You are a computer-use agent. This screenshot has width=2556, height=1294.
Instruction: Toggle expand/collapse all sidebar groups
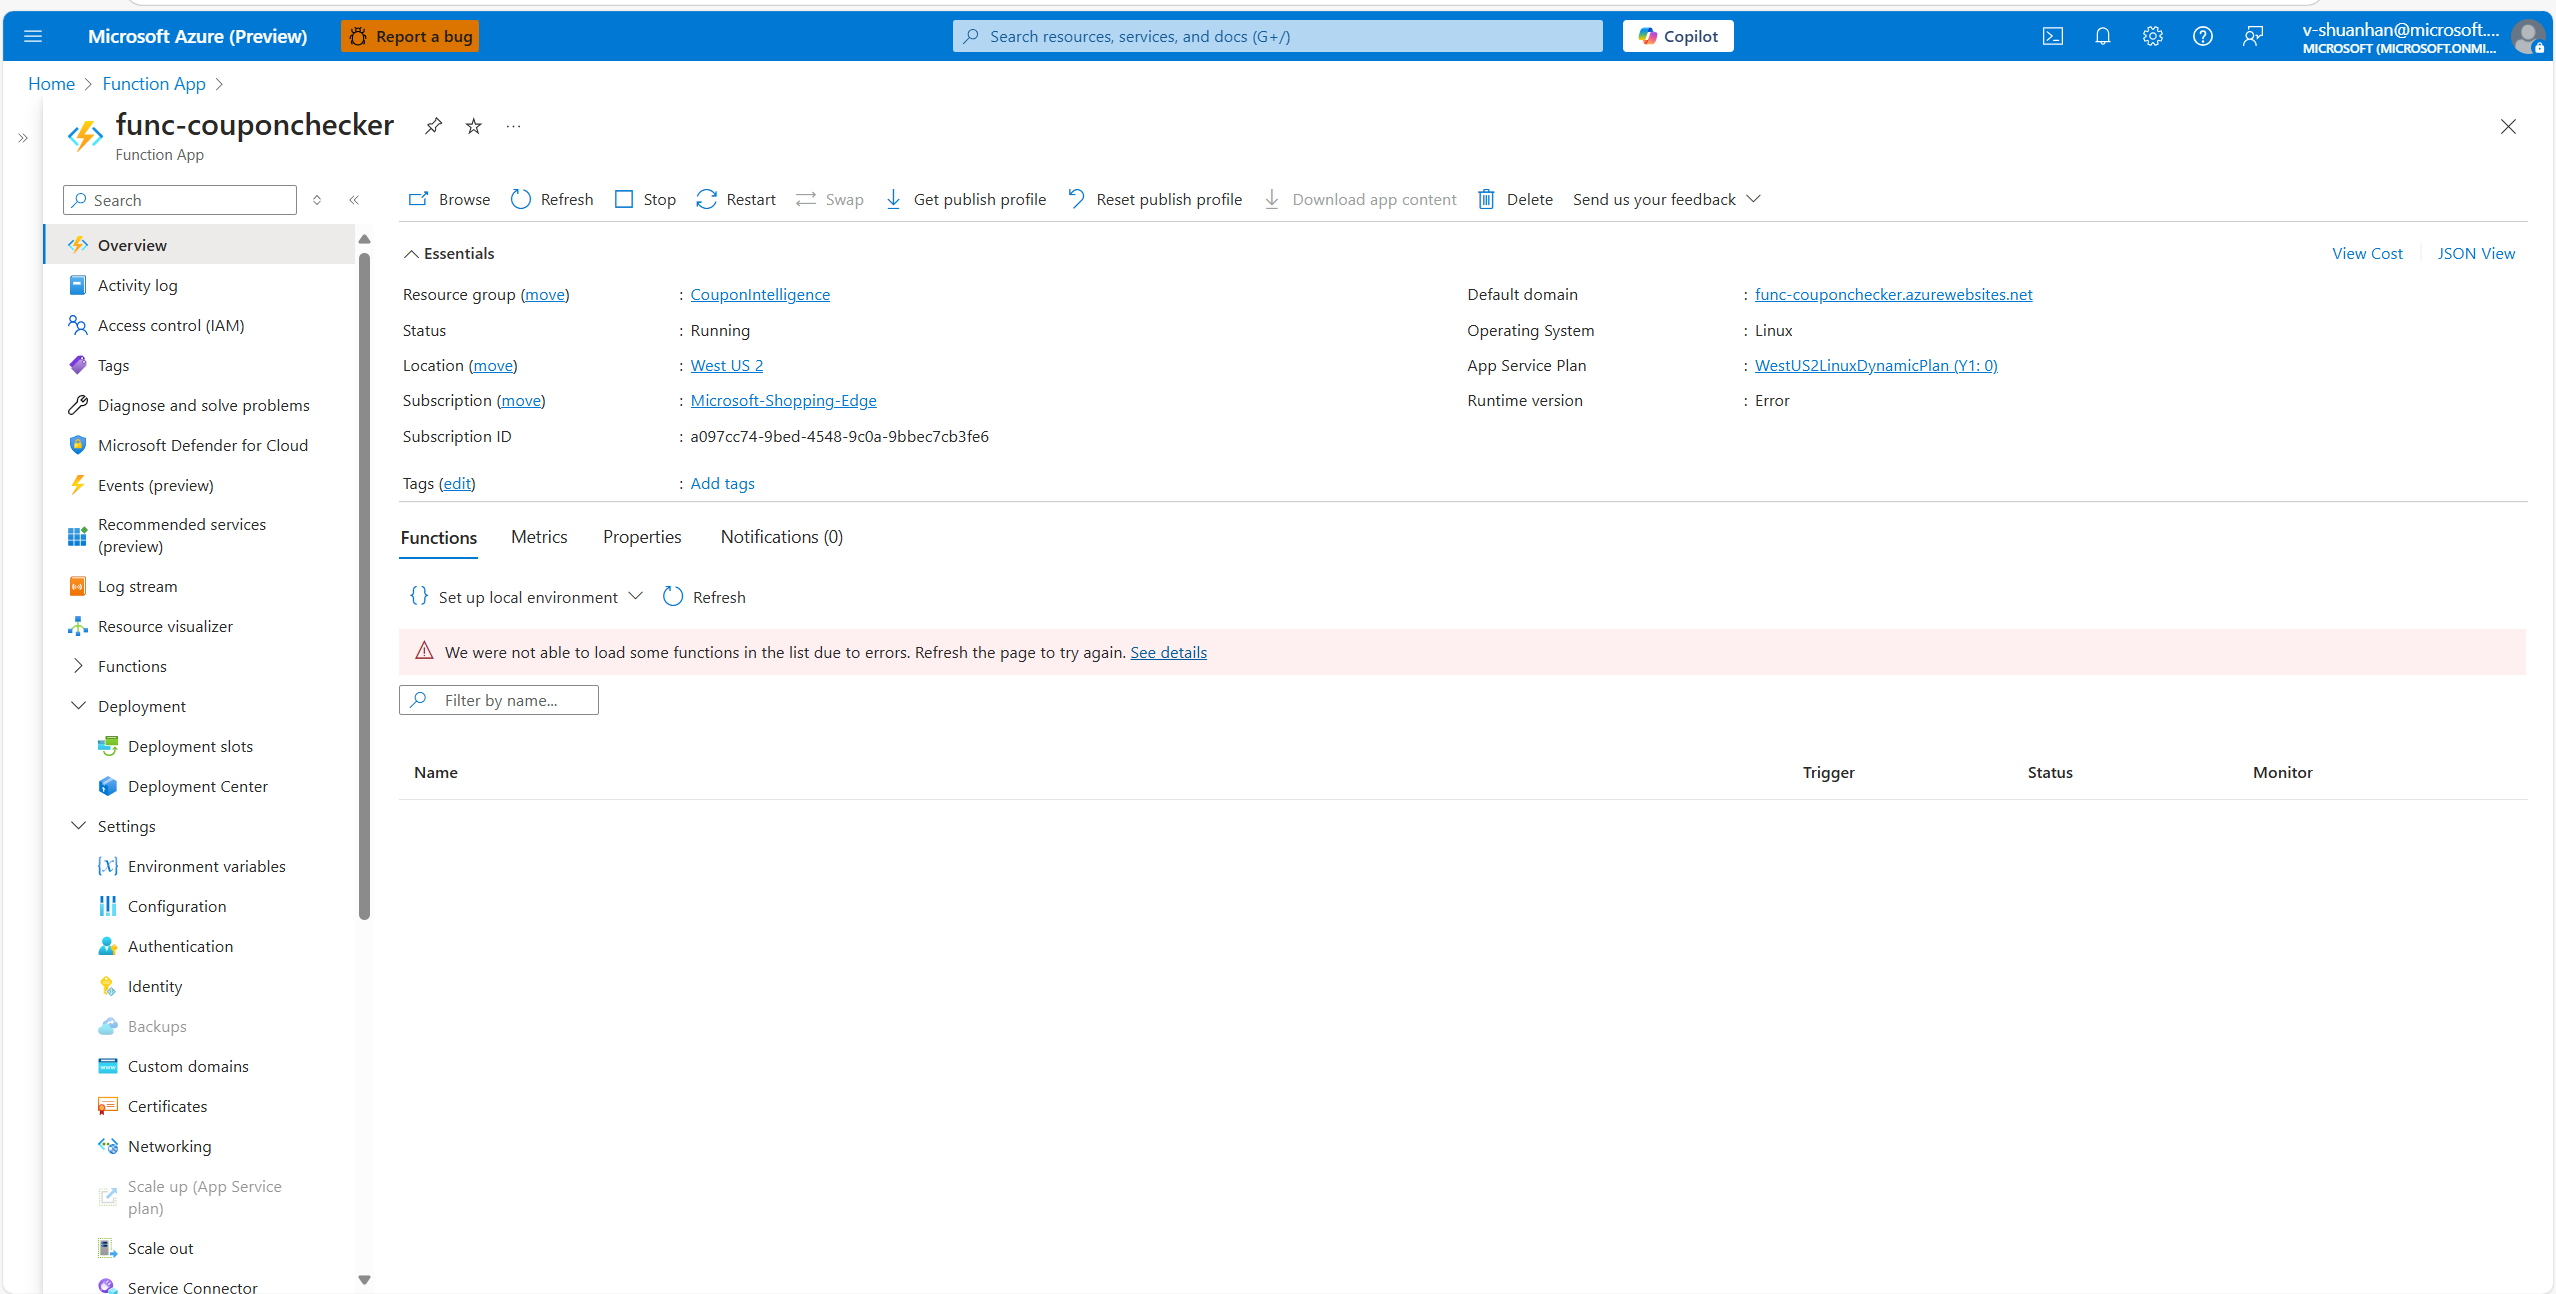coord(317,200)
